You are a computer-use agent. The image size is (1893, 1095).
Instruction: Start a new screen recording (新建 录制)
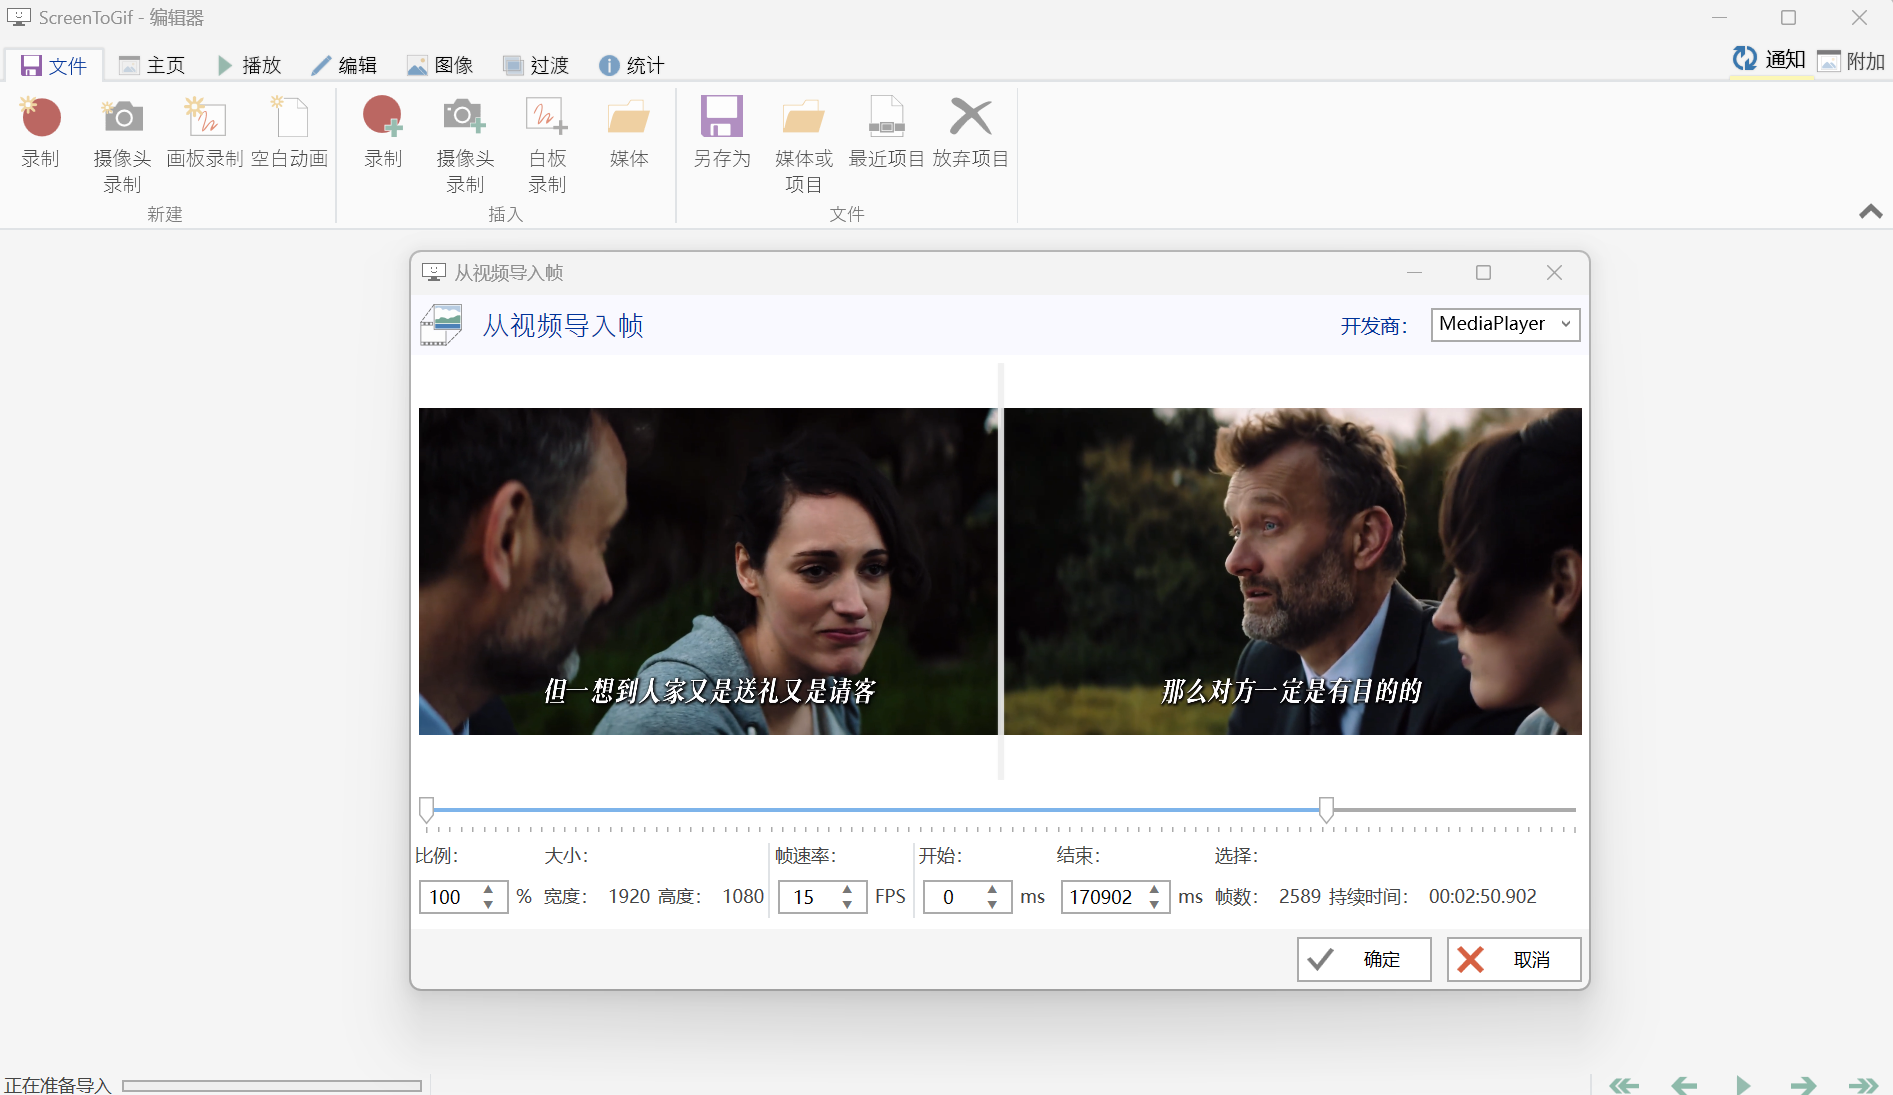click(x=41, y=132)
